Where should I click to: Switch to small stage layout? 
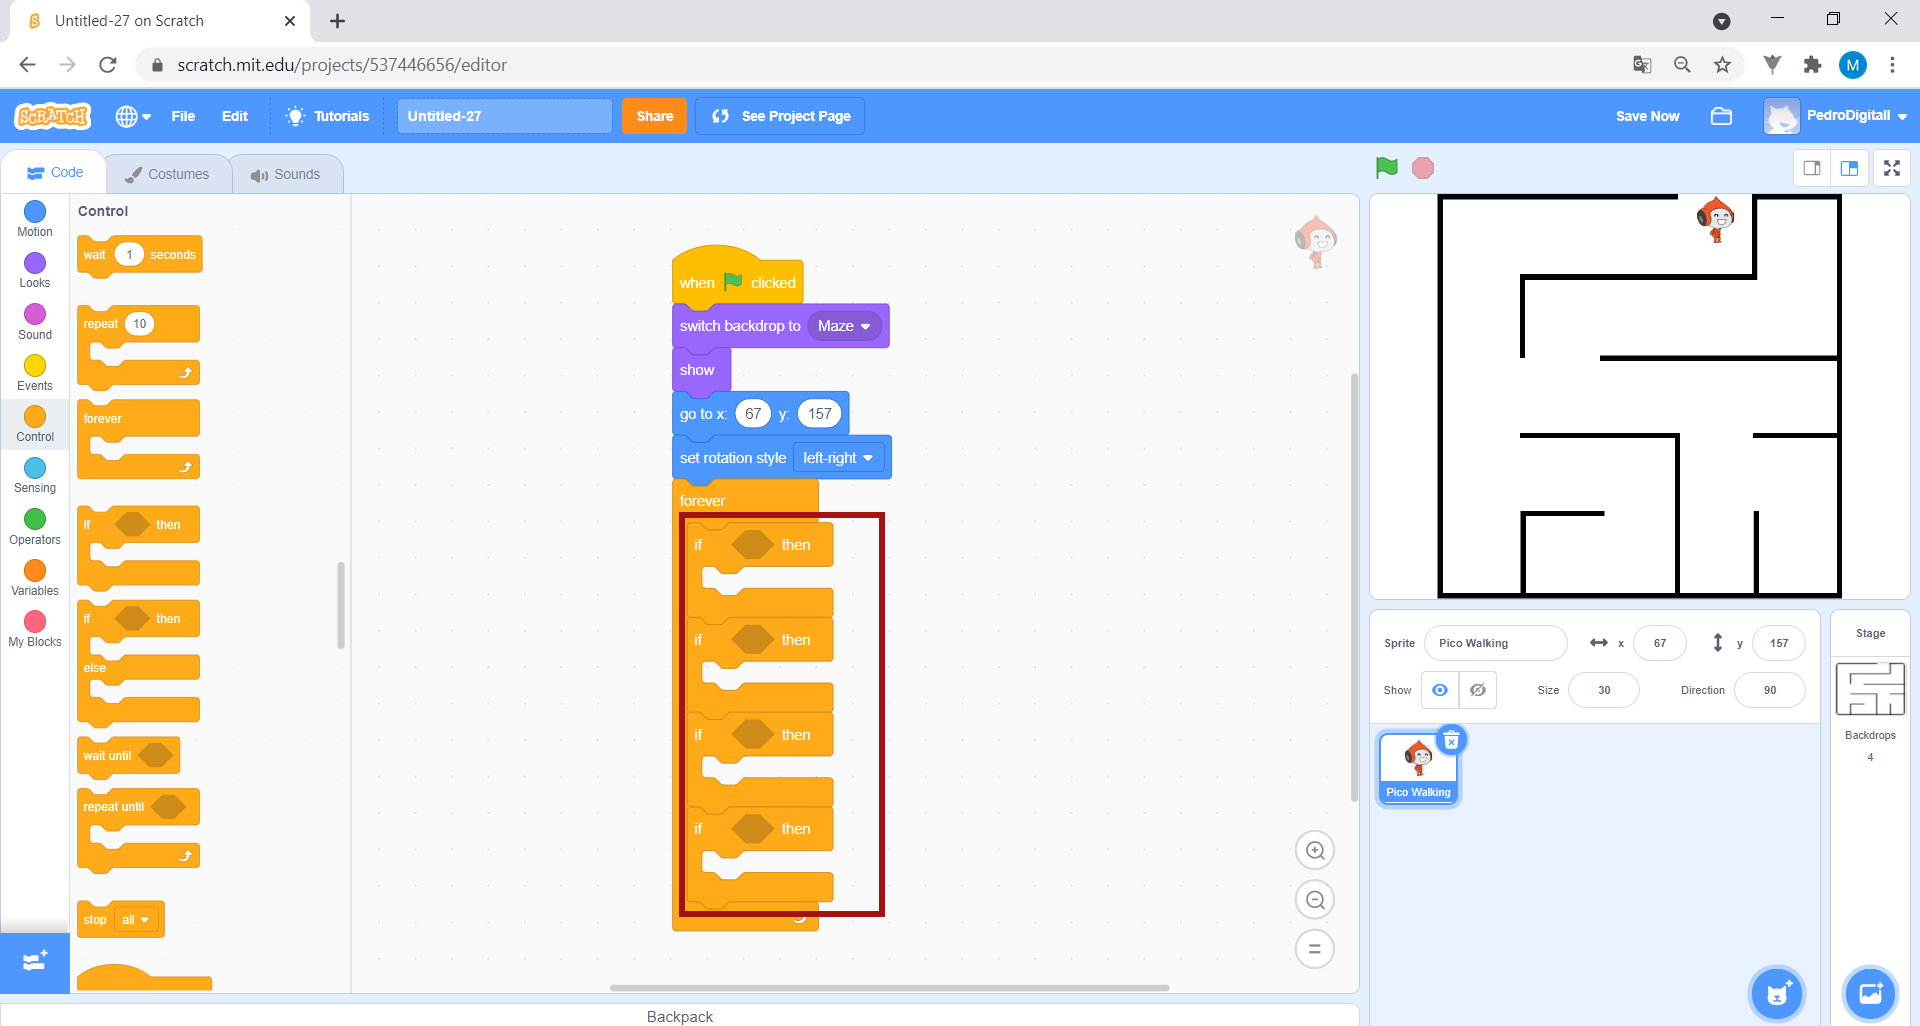tap(1812, 168)
